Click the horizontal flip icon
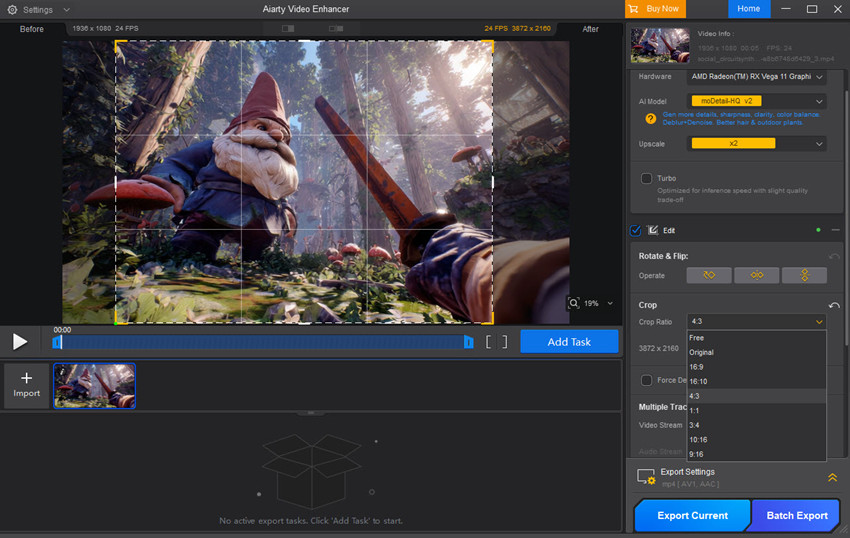 (757, 276)
